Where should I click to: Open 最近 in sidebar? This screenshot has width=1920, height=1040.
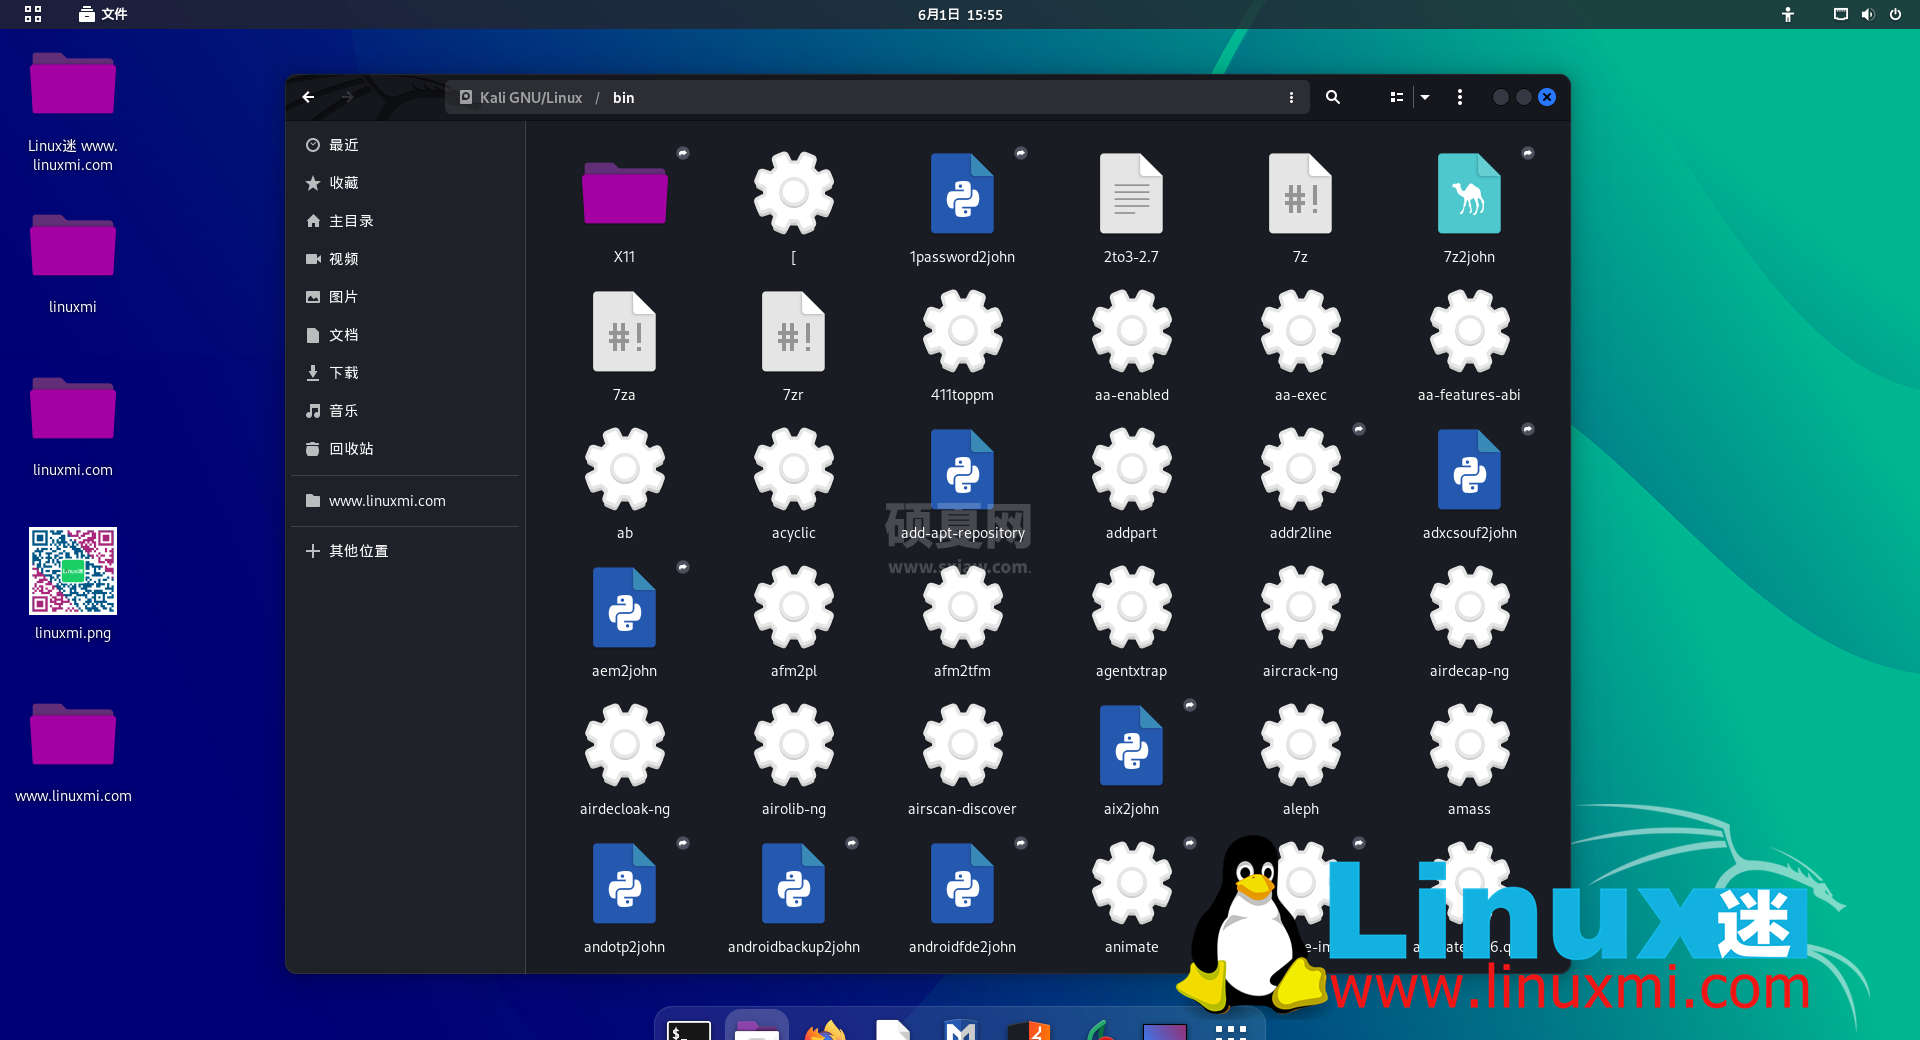(405, 145)
